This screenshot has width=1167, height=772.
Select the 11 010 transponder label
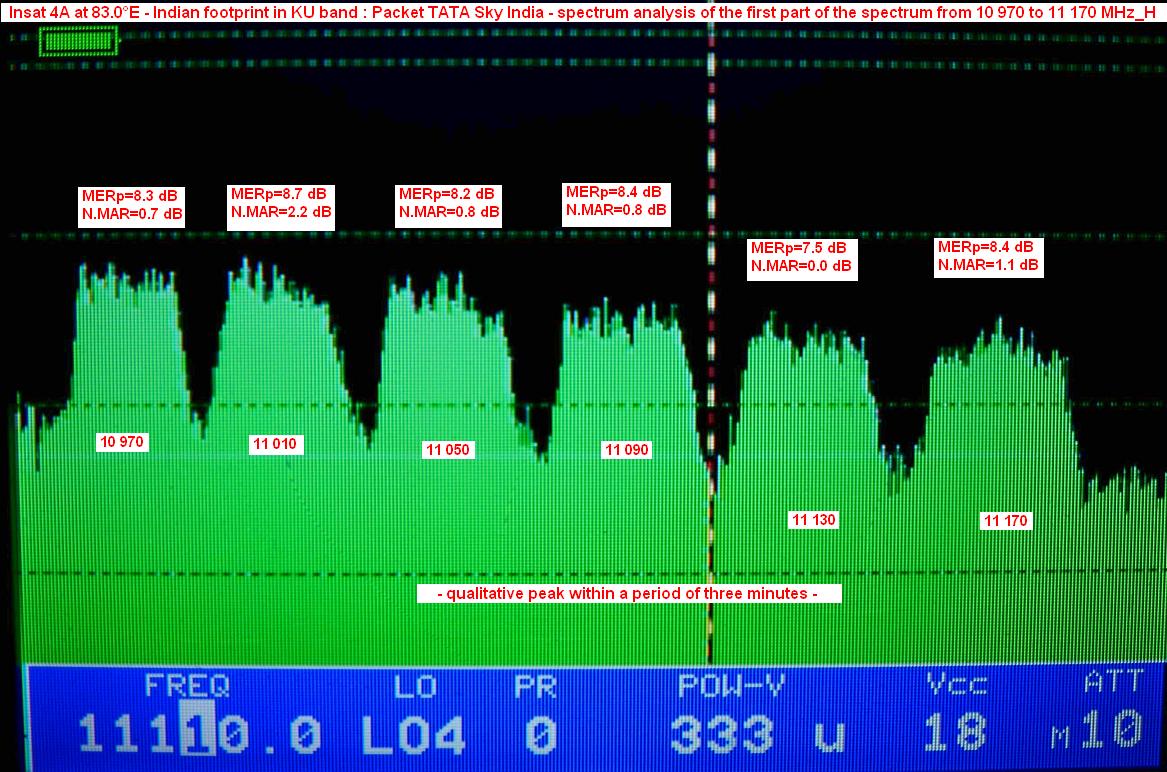(274, 445)
